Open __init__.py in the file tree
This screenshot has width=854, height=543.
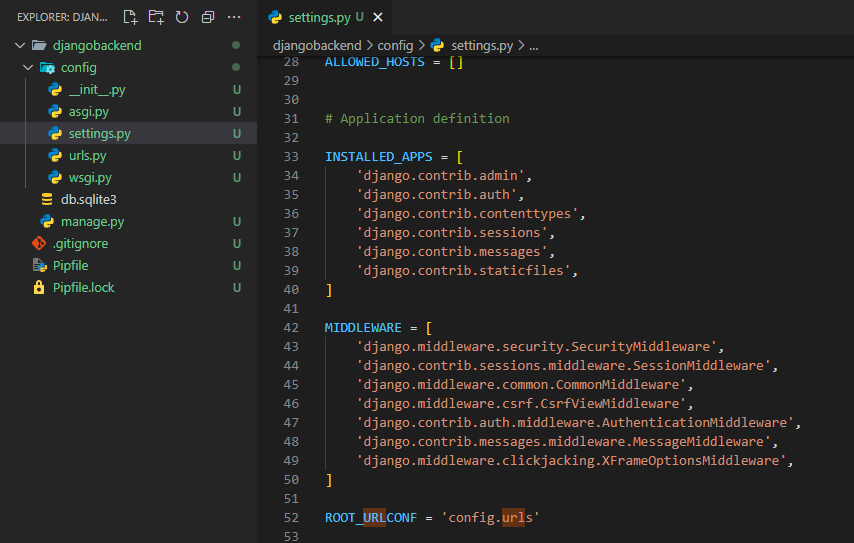pos(96,90)
